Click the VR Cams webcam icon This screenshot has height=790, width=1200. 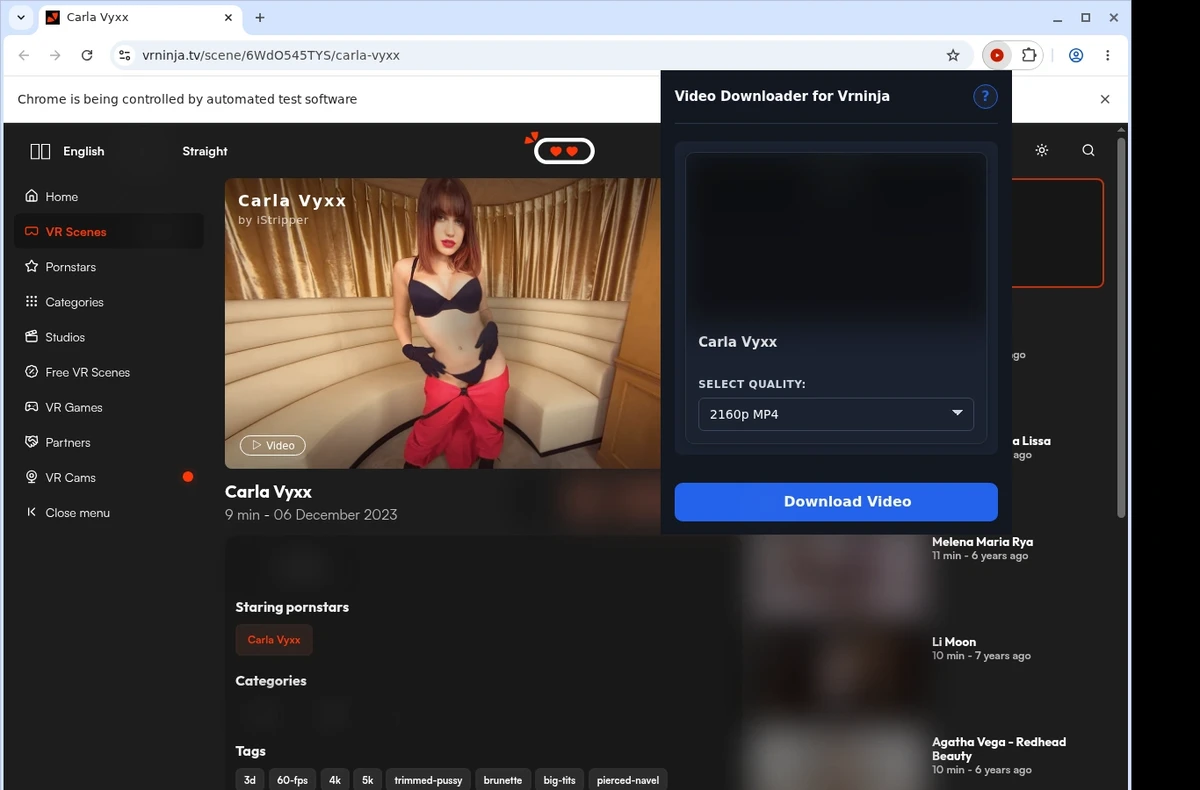[32, 477]
